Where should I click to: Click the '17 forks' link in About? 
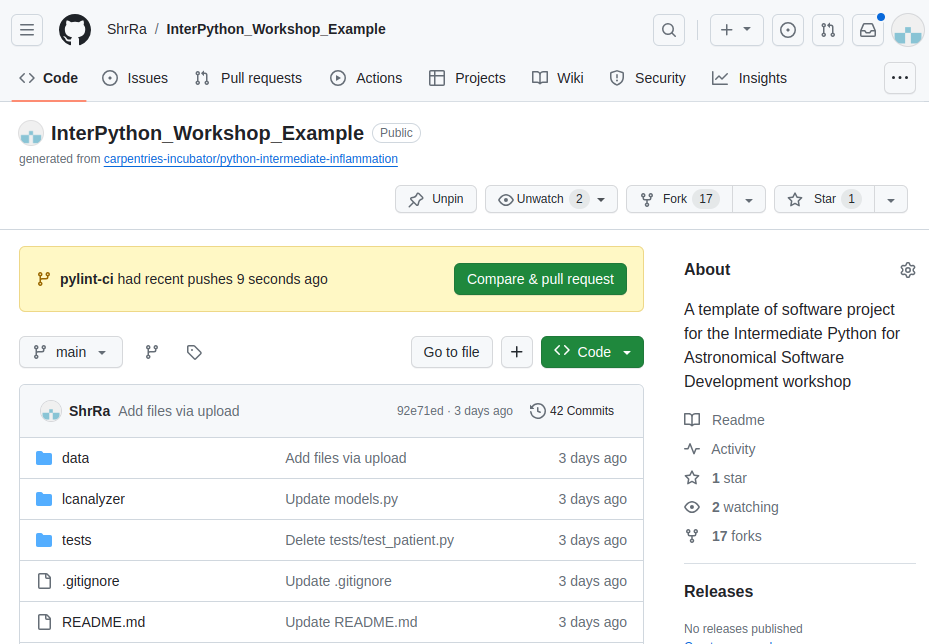[x=736, y=536]
